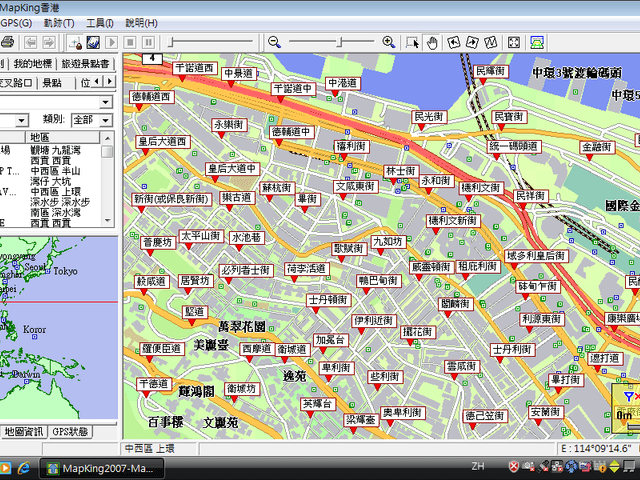This screenshot has width=640, height=480.
Task: Select the 中西區 上環 row in the list
Action: [x=56, y=191]
